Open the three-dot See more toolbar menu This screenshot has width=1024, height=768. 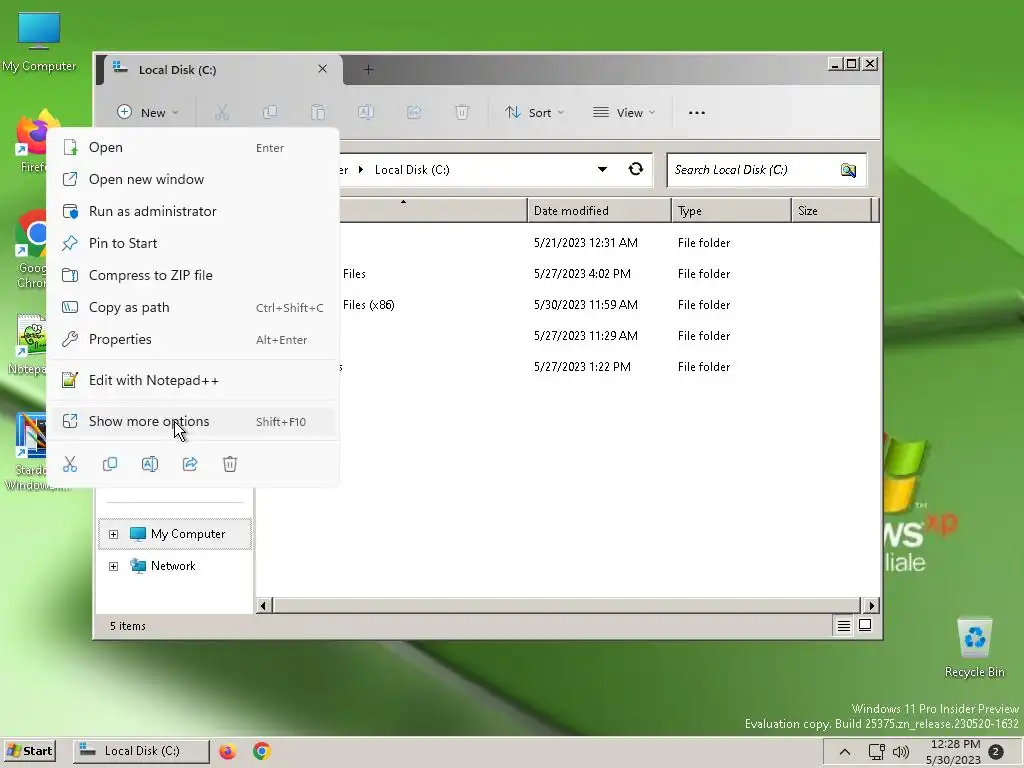[697, 112]
